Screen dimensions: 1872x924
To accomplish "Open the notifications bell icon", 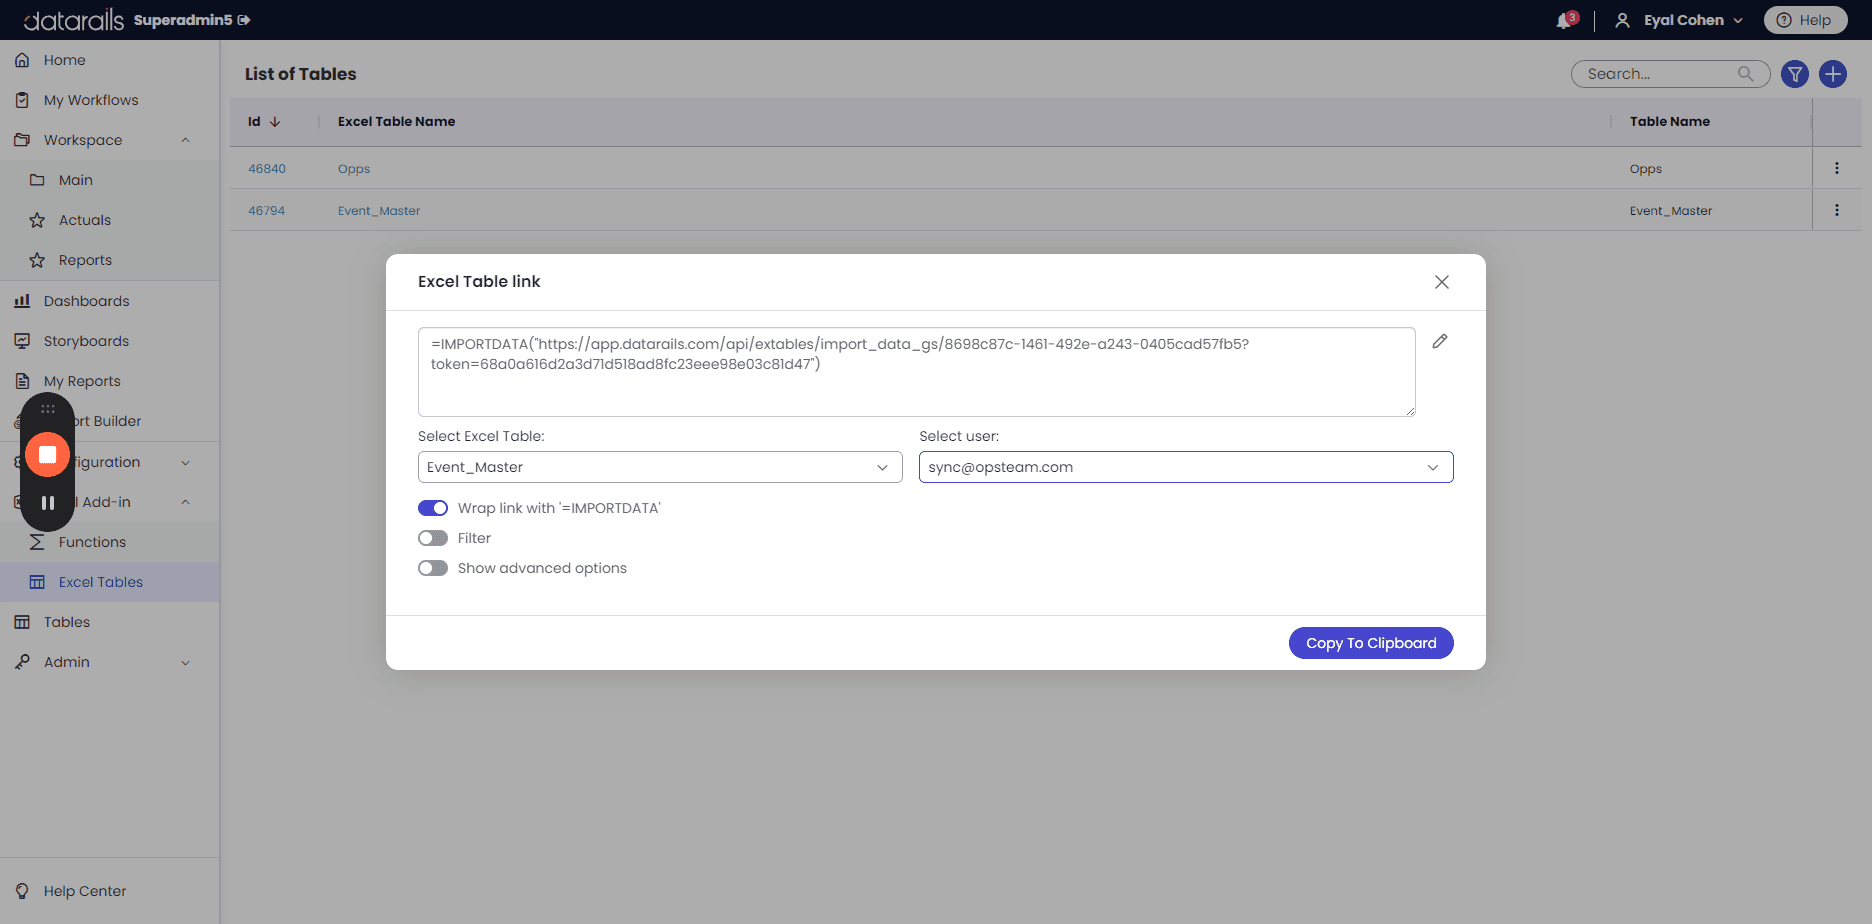I will click(x=1565, y=20).
